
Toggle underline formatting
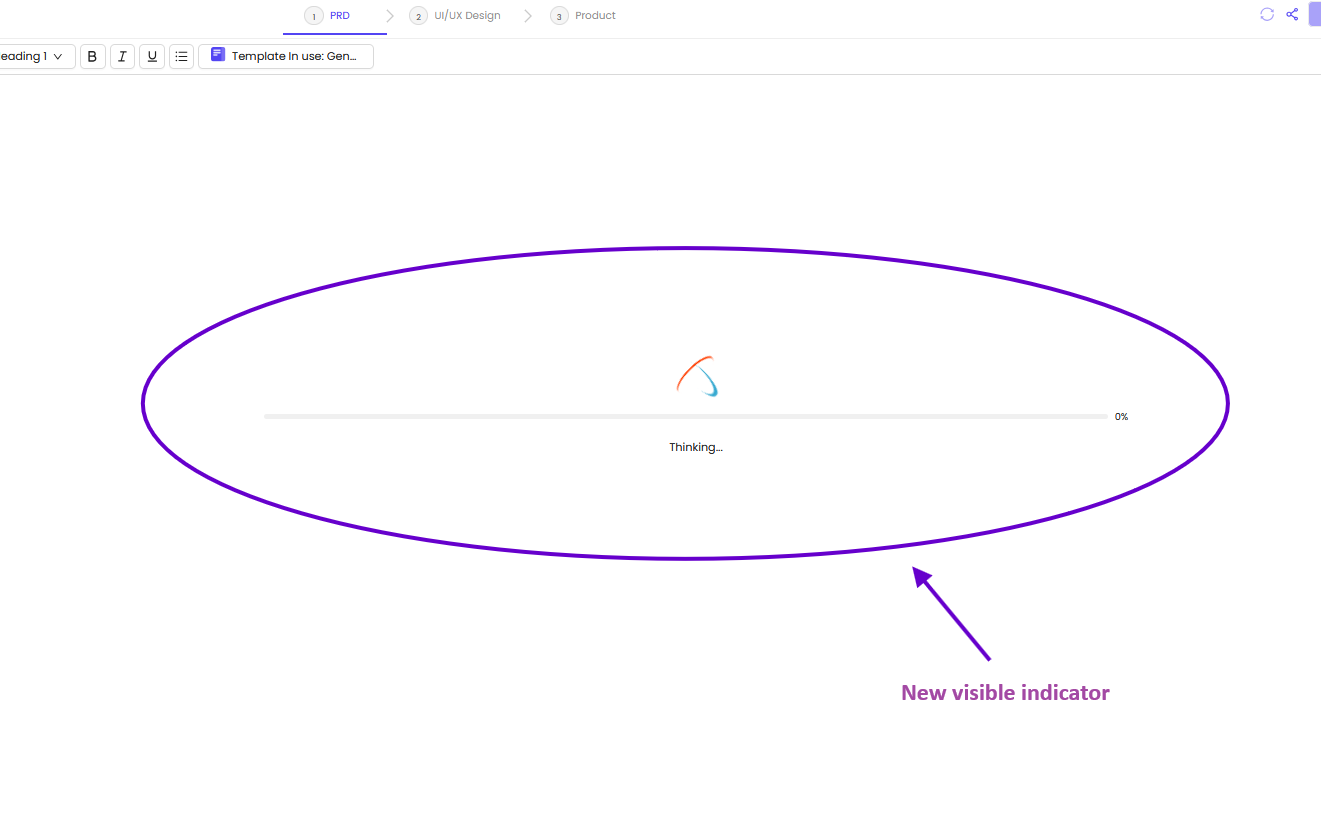tap(151, 56)
